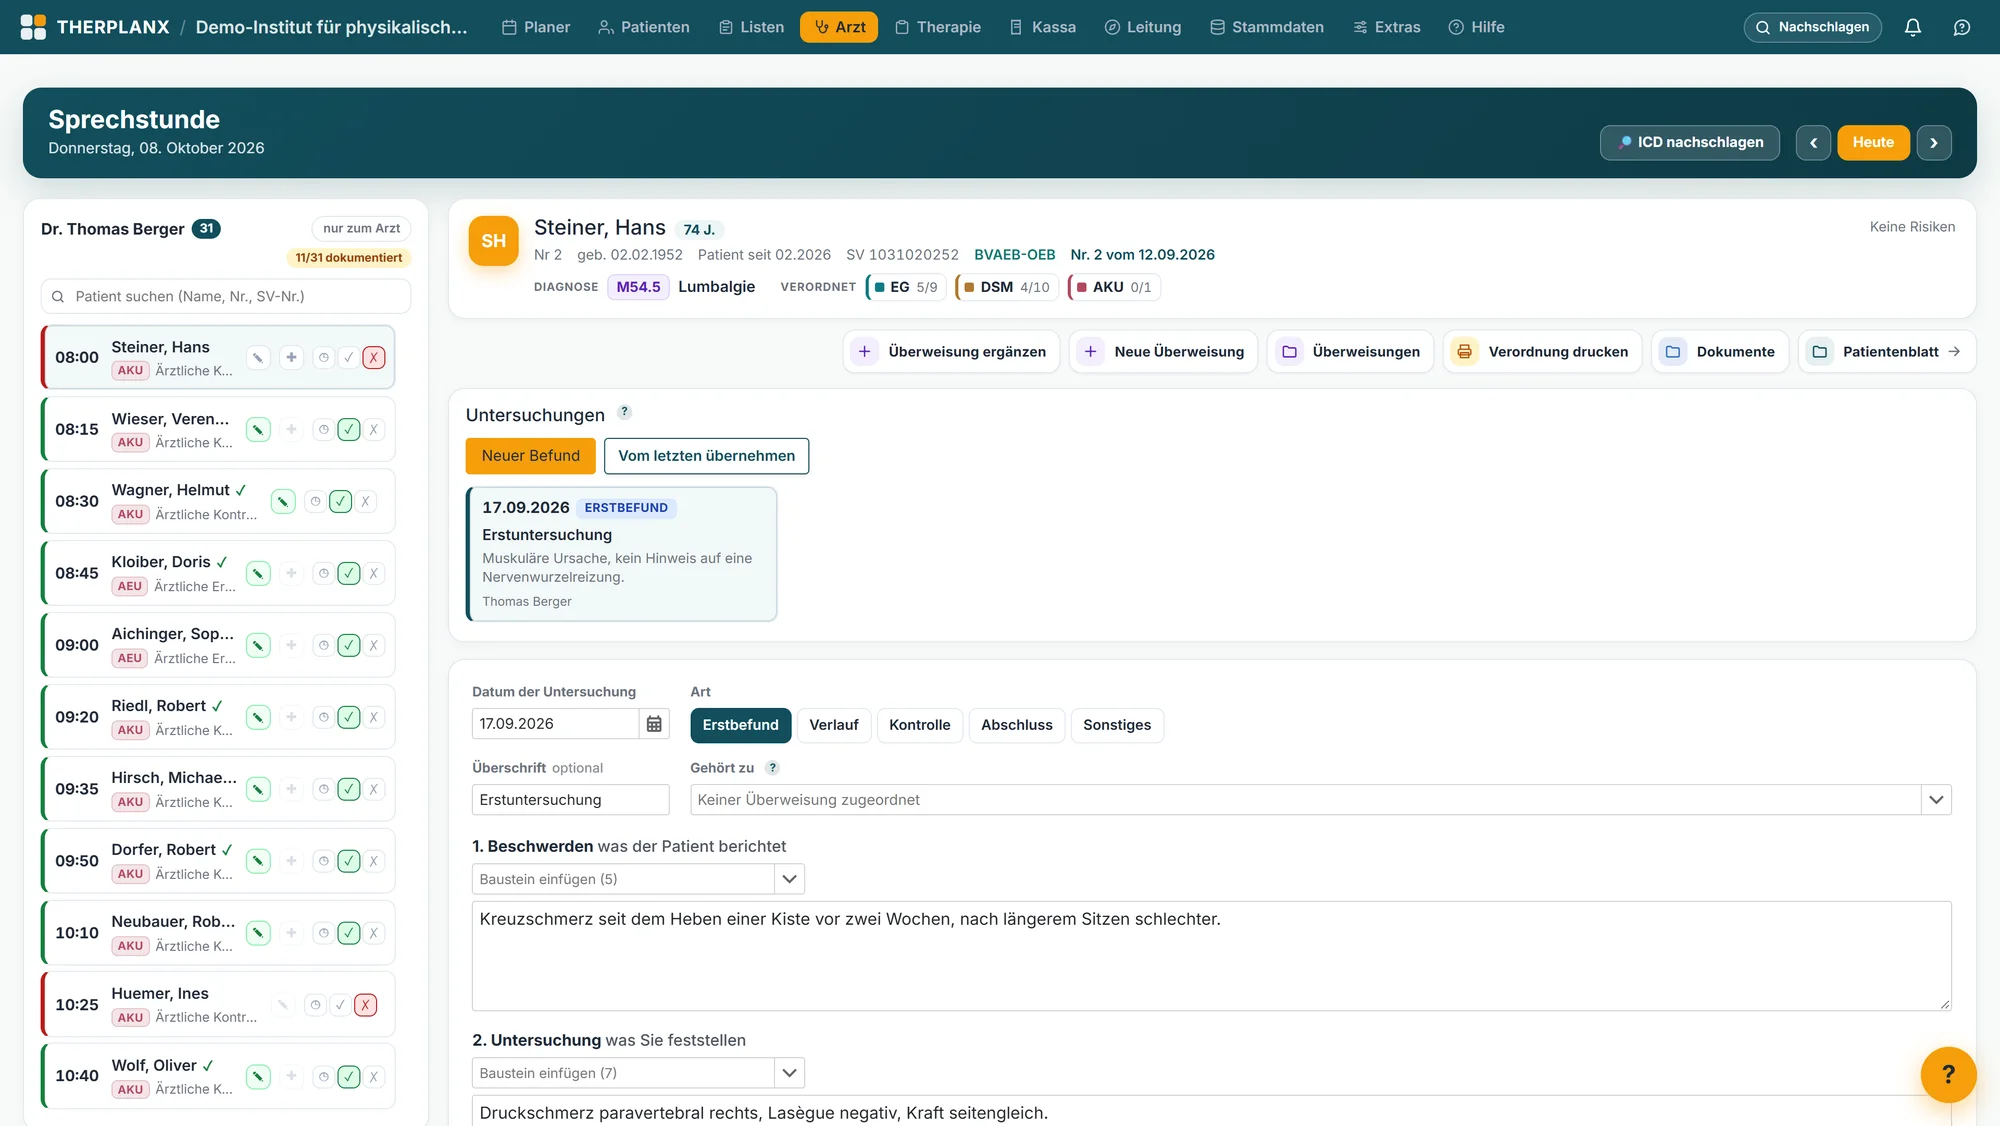Click the clock icon in the 08:00 Steiner row

[x=323, y=357]
